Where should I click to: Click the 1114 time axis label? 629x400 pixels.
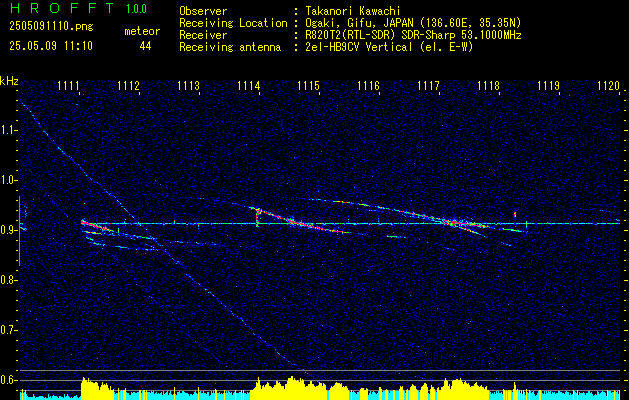[248, 85]
